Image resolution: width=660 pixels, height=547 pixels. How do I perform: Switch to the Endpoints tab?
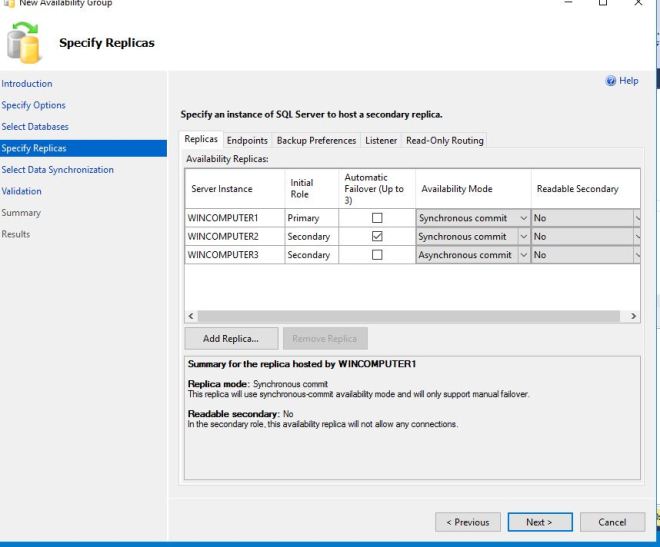(x=247, y=141)
